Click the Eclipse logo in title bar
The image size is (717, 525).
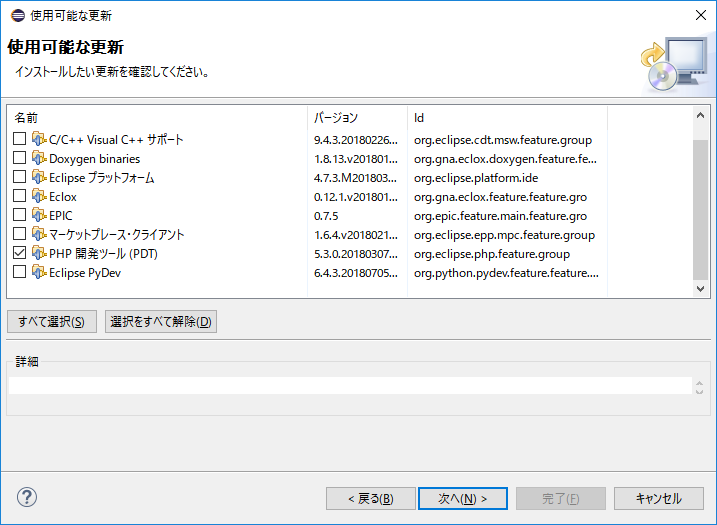tap(17, 16)
